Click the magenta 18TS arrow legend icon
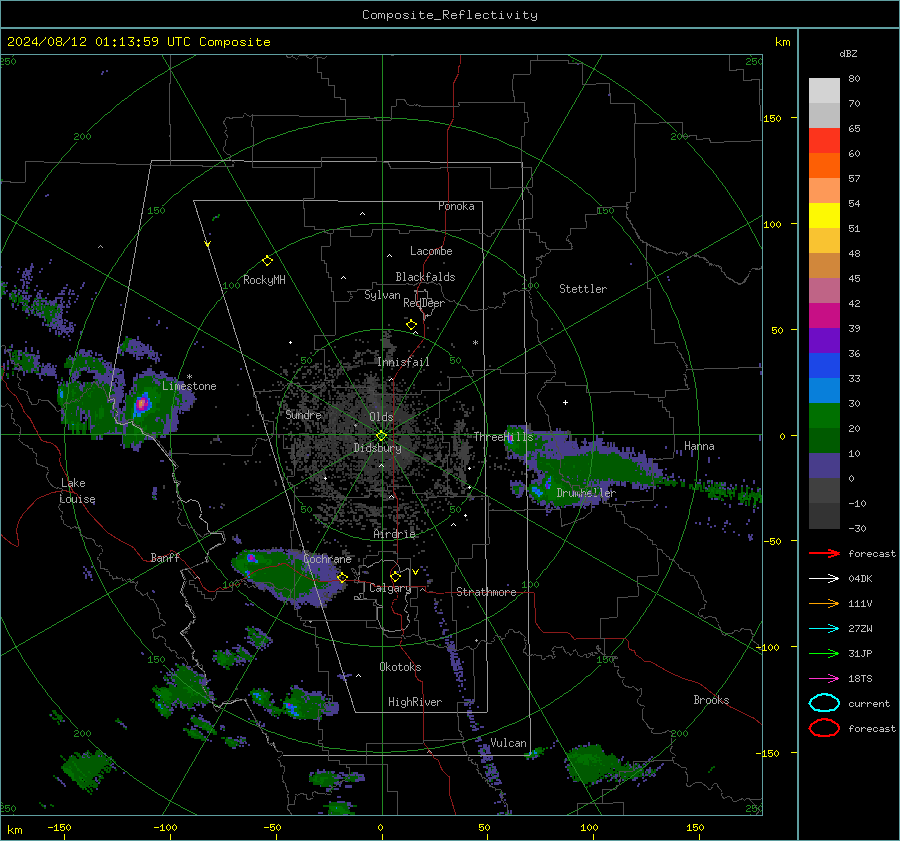This screenshot has width=900, height=841. (x=824, y=679)
